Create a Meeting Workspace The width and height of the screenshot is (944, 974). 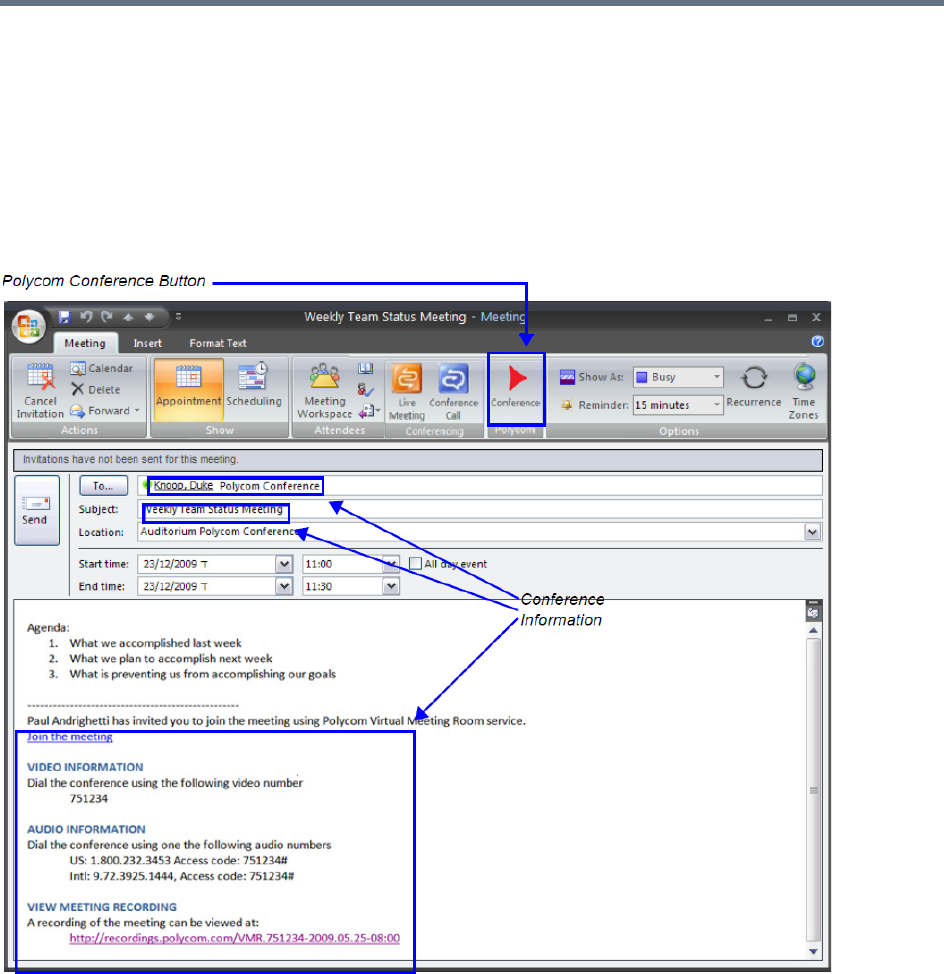324,391
